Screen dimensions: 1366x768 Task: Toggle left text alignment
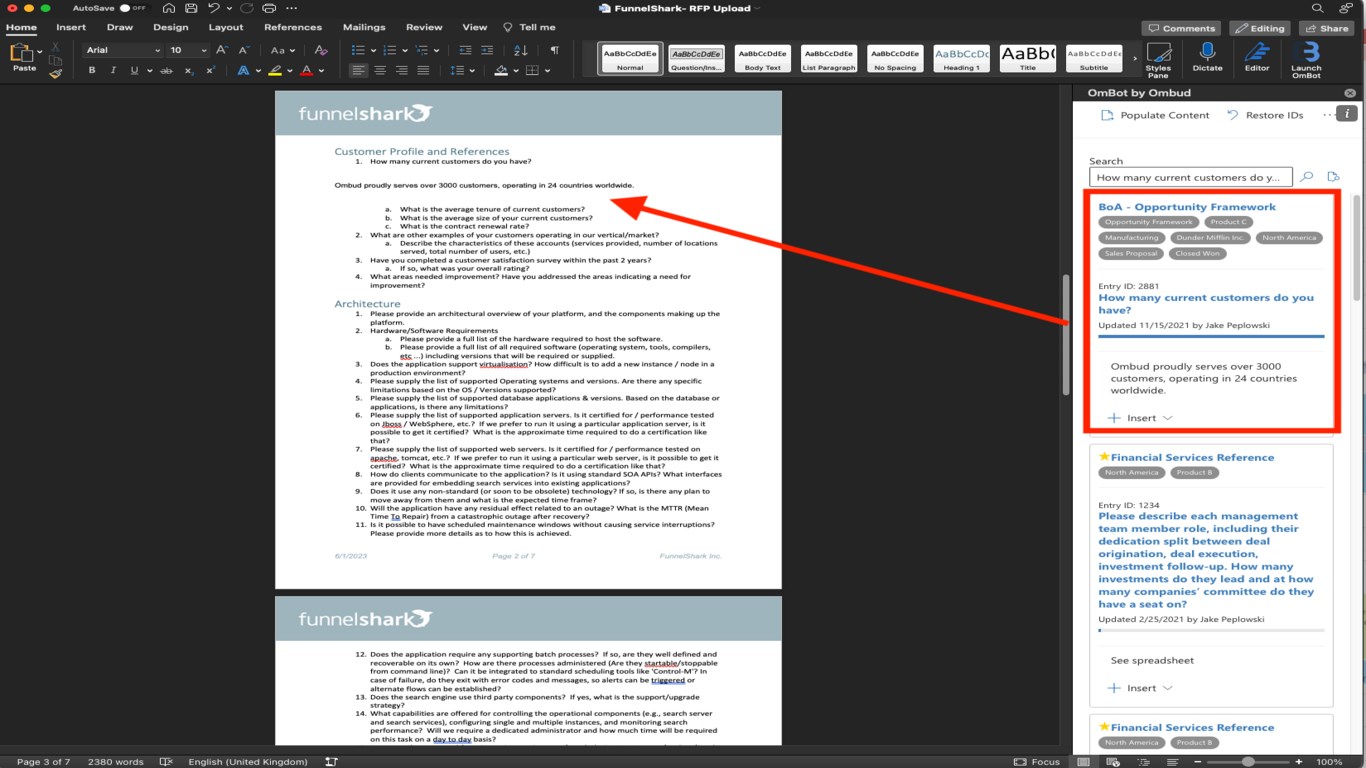pyautogui.click(x=358, y=71)
